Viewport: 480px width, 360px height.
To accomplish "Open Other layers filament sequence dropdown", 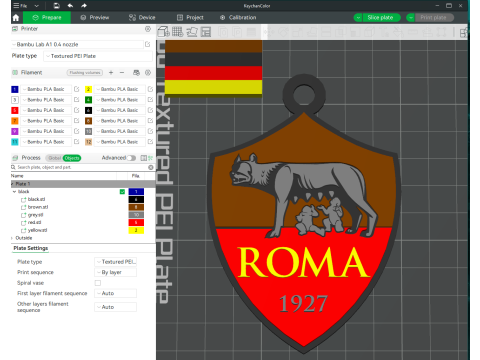I will click(x=115, y=307).
